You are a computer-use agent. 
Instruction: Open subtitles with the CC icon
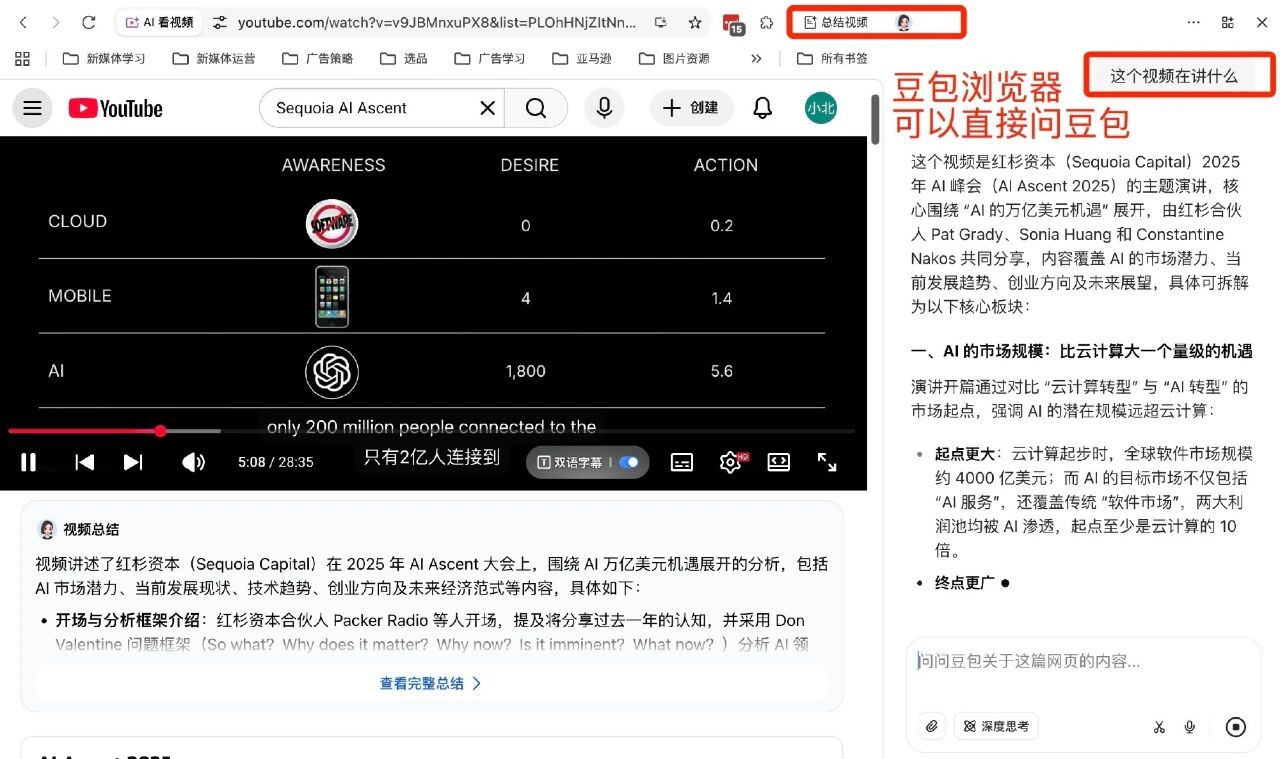click(x=681, y=462)
